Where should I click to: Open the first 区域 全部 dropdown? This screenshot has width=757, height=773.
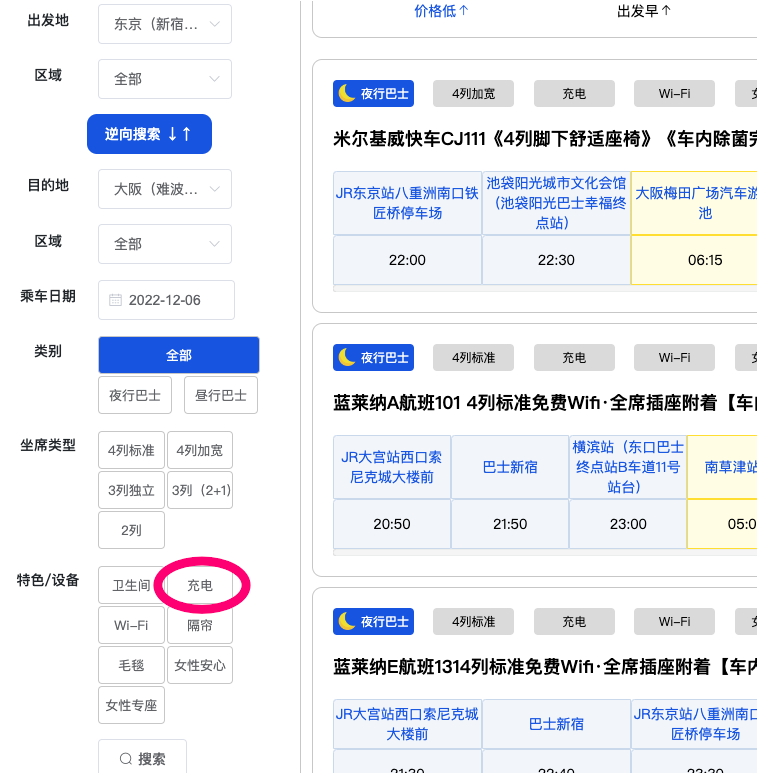pos(165,79)
